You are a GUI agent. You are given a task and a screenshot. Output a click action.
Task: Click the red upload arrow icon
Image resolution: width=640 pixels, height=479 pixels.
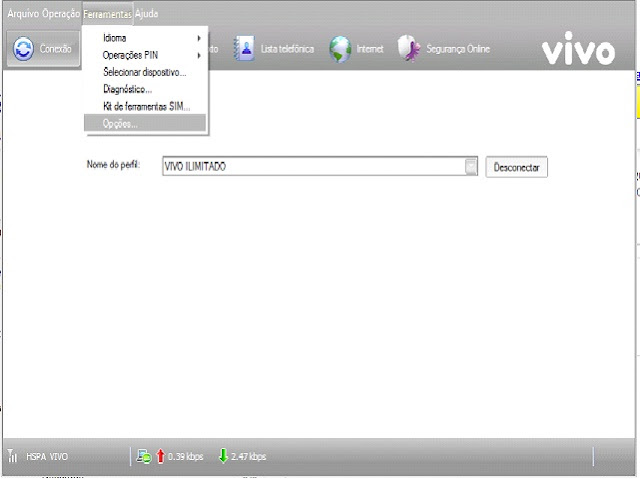[x=160, y=456]
